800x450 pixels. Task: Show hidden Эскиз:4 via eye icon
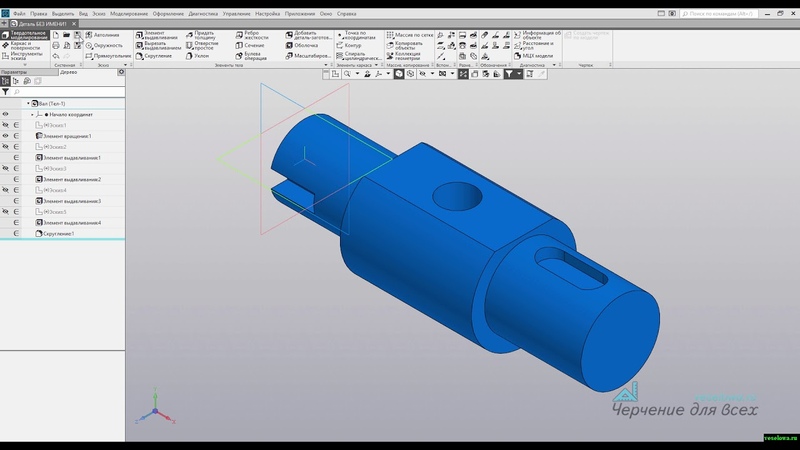click(5, 190)
